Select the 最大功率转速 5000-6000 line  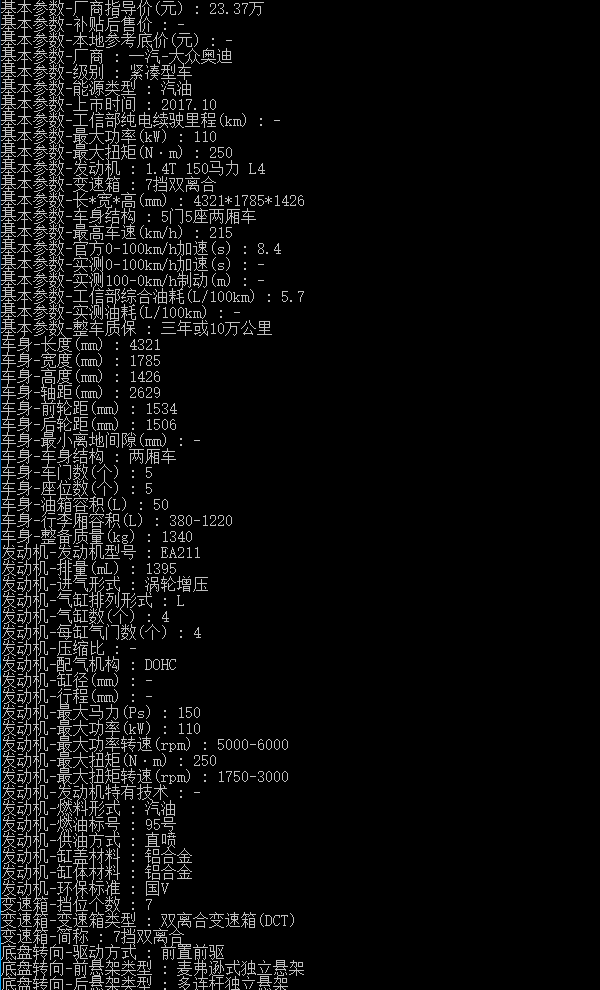[x=145, y=744]
